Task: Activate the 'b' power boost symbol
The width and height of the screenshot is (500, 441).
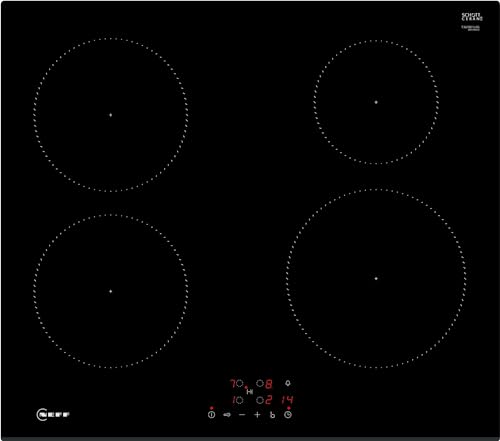Action: (x=272, y=415)
